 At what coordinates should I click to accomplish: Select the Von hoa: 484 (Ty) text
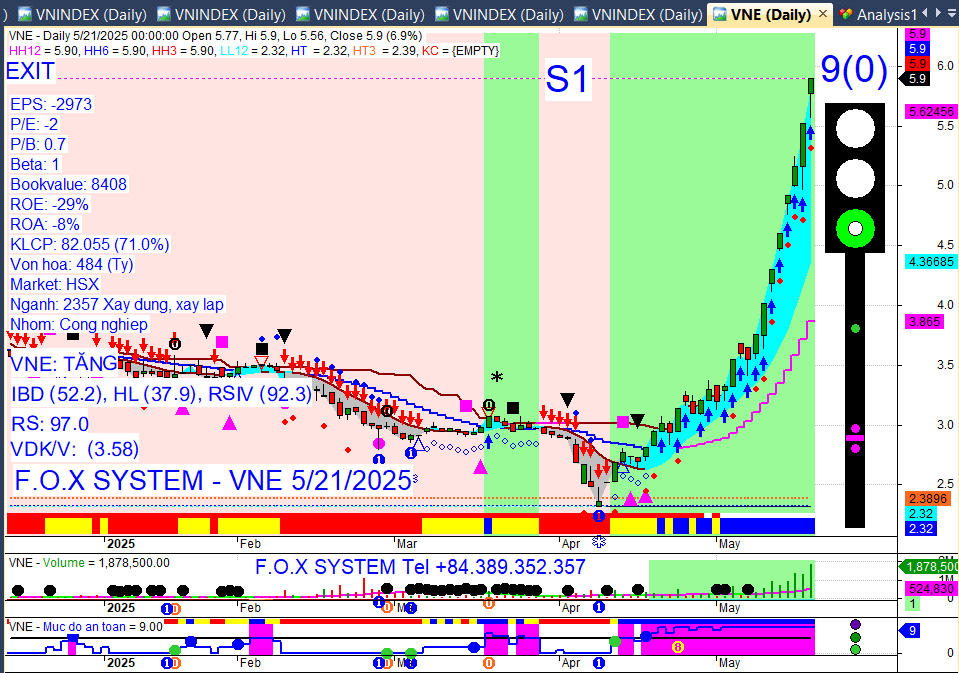[72, 264]
